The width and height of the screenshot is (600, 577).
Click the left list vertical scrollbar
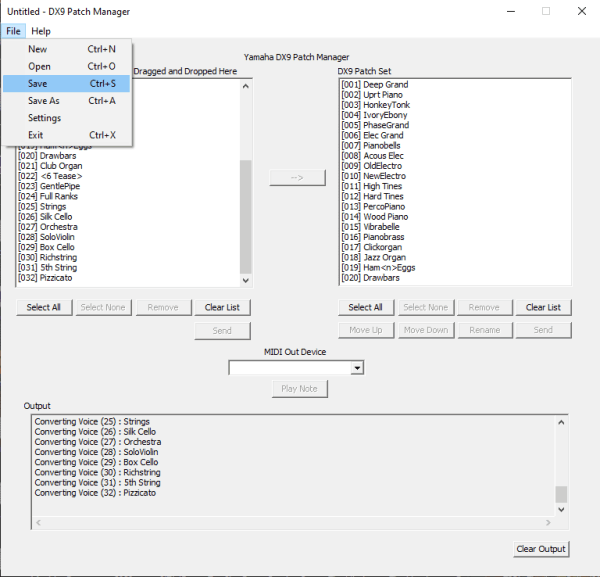pos(245,210)
